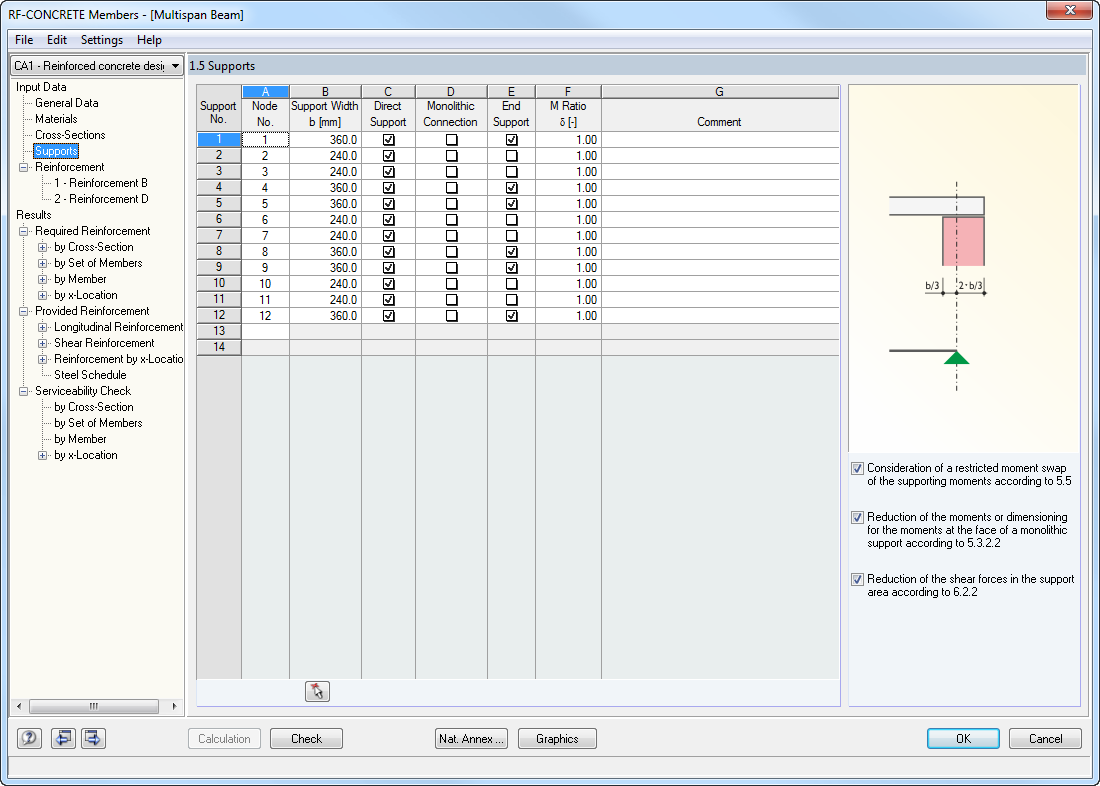Select Serviceability by Cross-Section item

[x=94, y=407]
